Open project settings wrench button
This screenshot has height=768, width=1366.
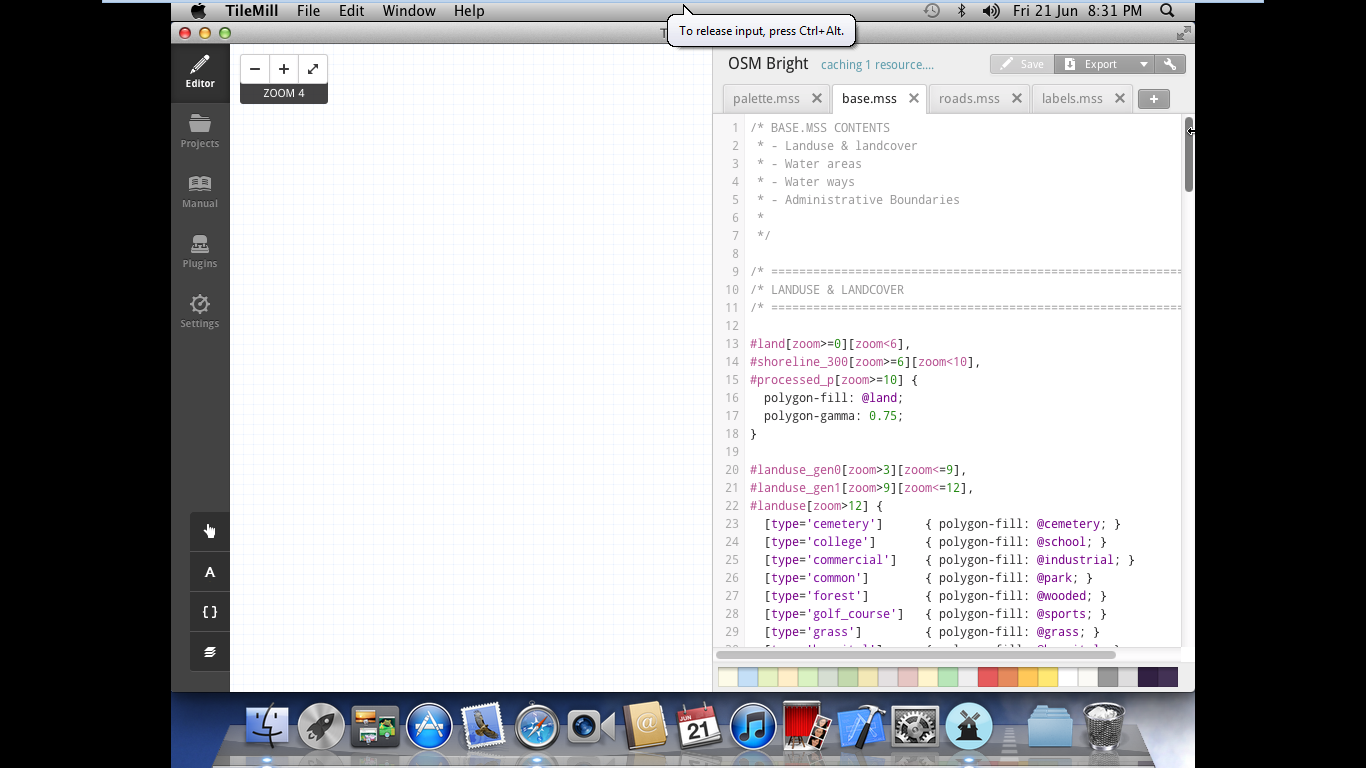[x=1170, y=64]
